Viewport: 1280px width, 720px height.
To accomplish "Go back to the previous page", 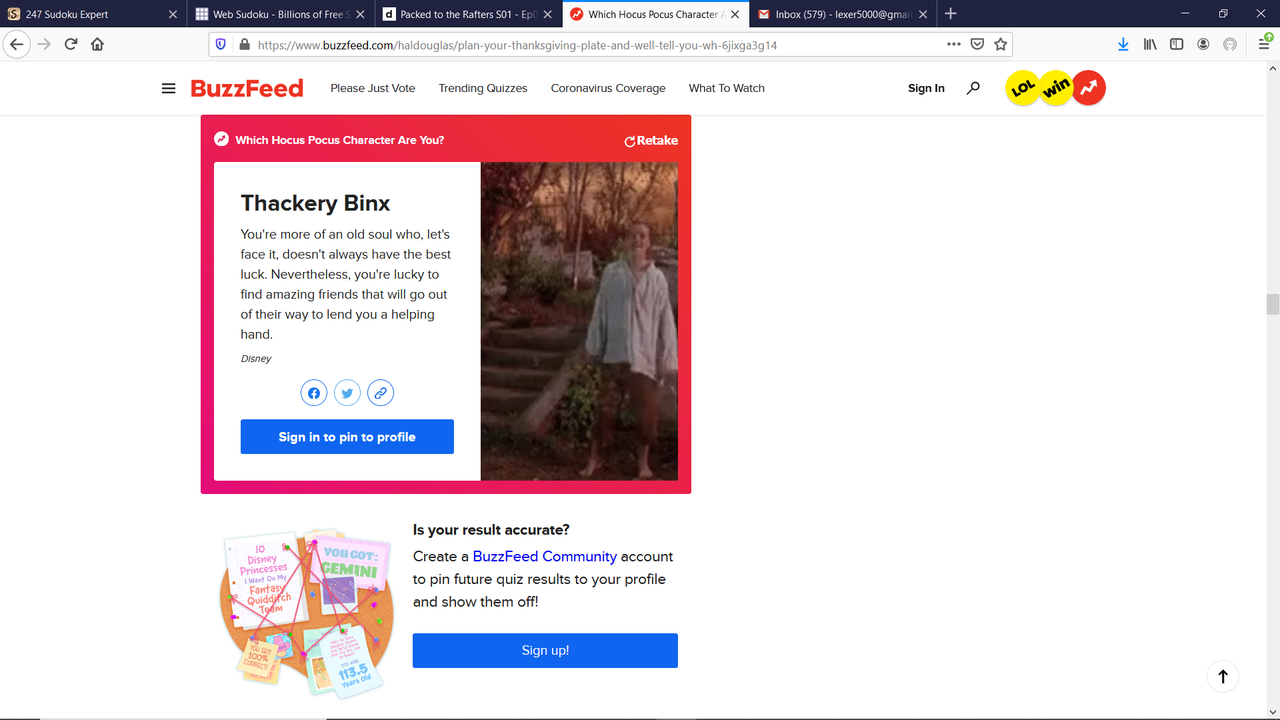I will click(16, 44).
